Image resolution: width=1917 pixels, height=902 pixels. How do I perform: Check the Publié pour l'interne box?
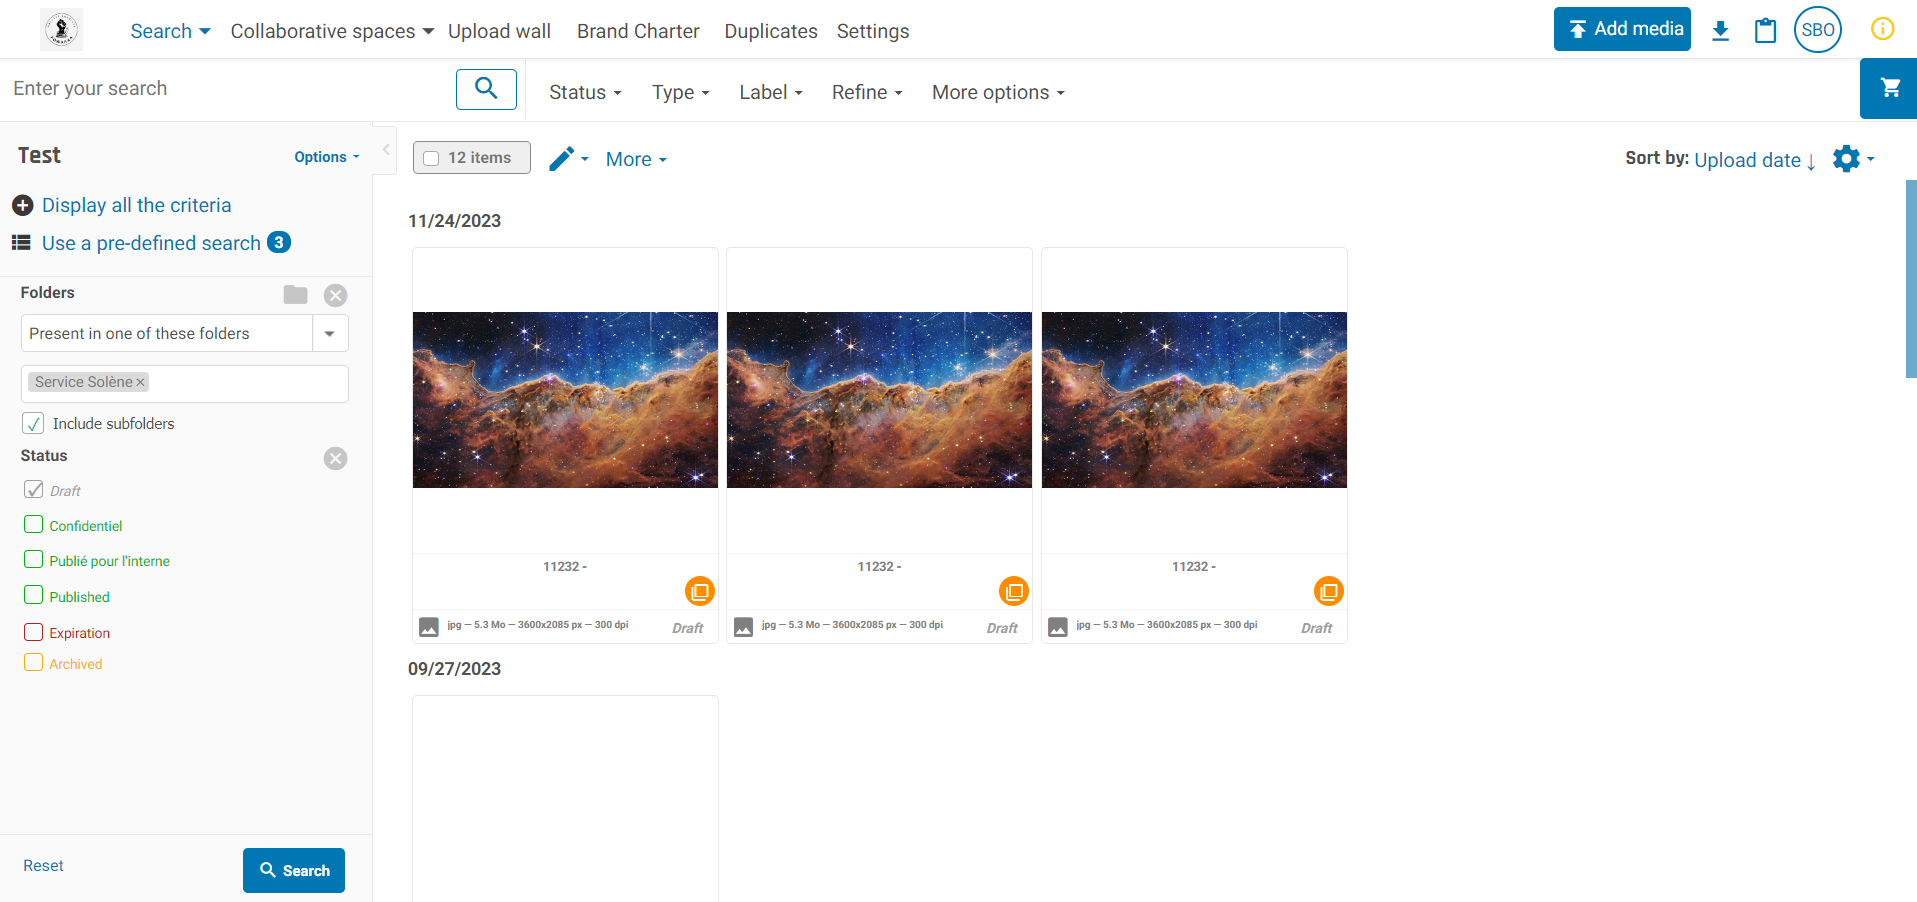point(34,559)
